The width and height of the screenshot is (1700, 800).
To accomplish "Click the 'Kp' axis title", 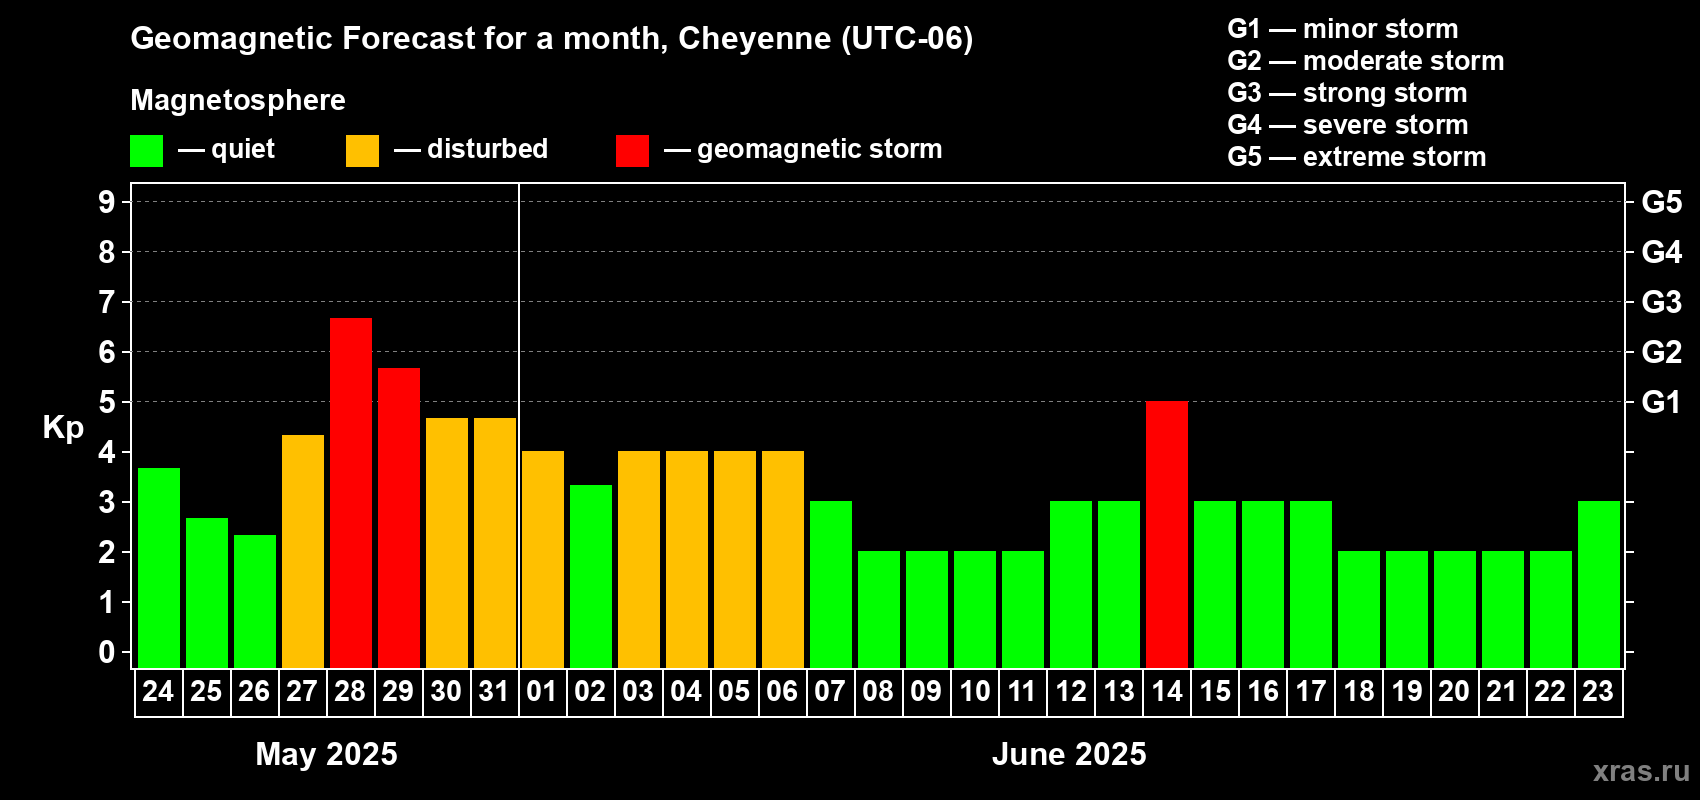I will pyautogui.click(x=63, y=428).
